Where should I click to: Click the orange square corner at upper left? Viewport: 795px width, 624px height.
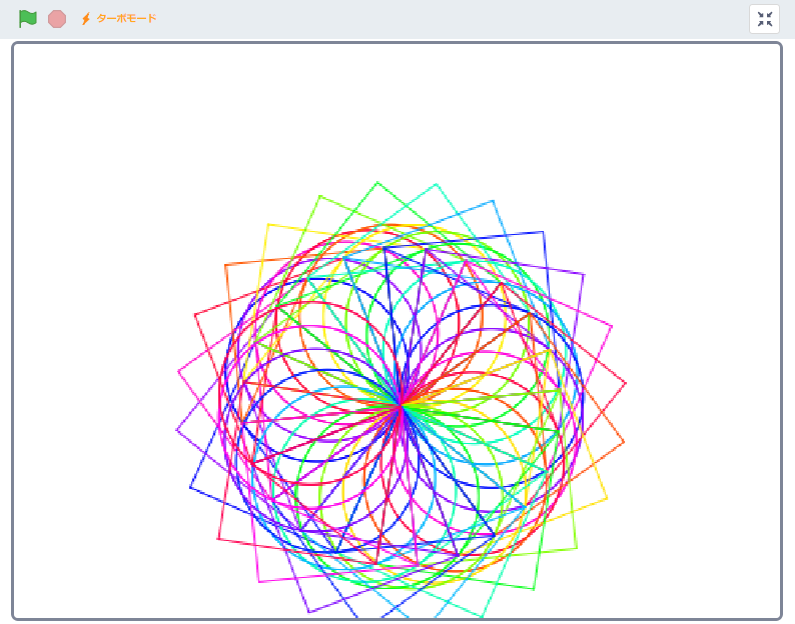pyautogui.click(x=226, y=265)
